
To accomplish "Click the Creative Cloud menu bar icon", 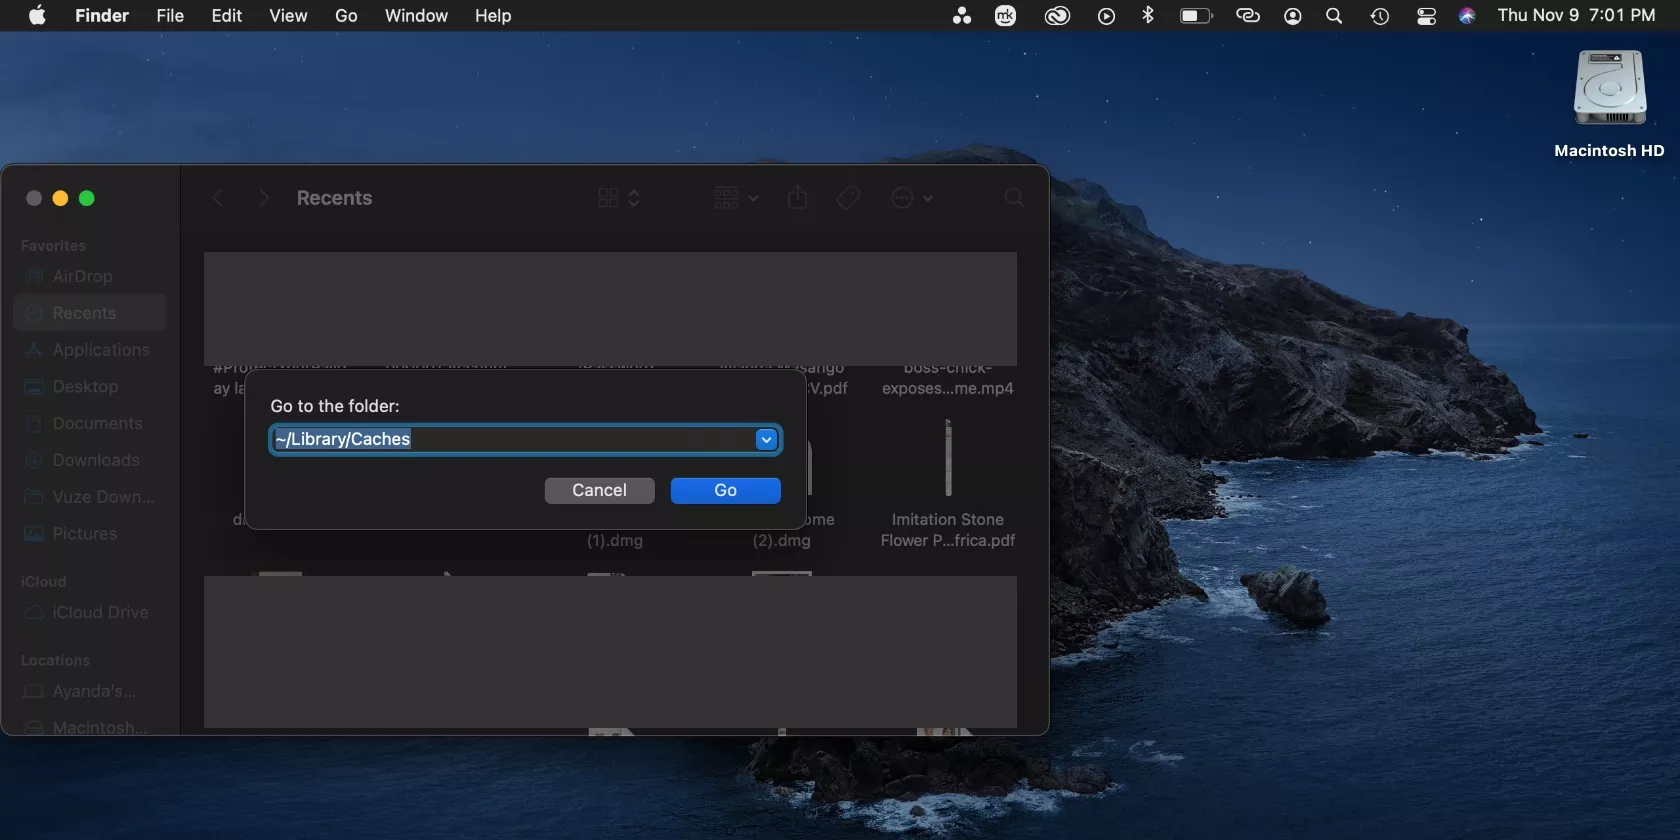I will (1057, 15).
